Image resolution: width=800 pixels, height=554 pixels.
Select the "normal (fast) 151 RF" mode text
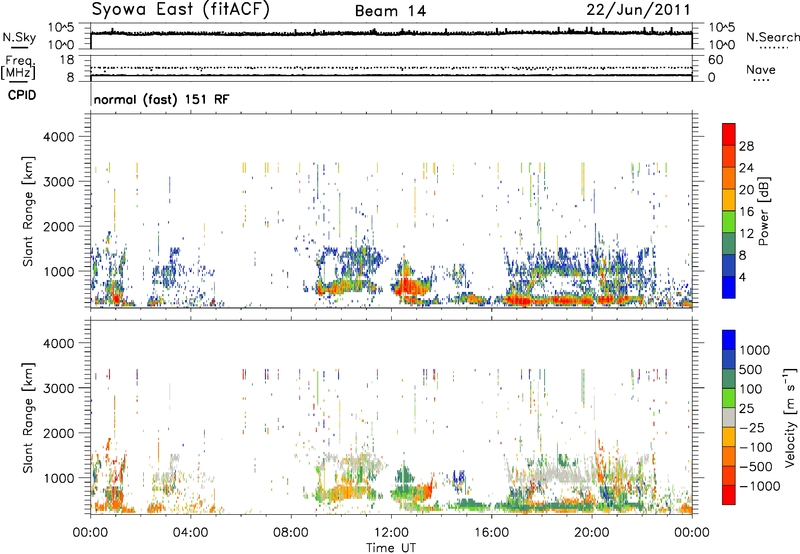click(x=161, y=99)
